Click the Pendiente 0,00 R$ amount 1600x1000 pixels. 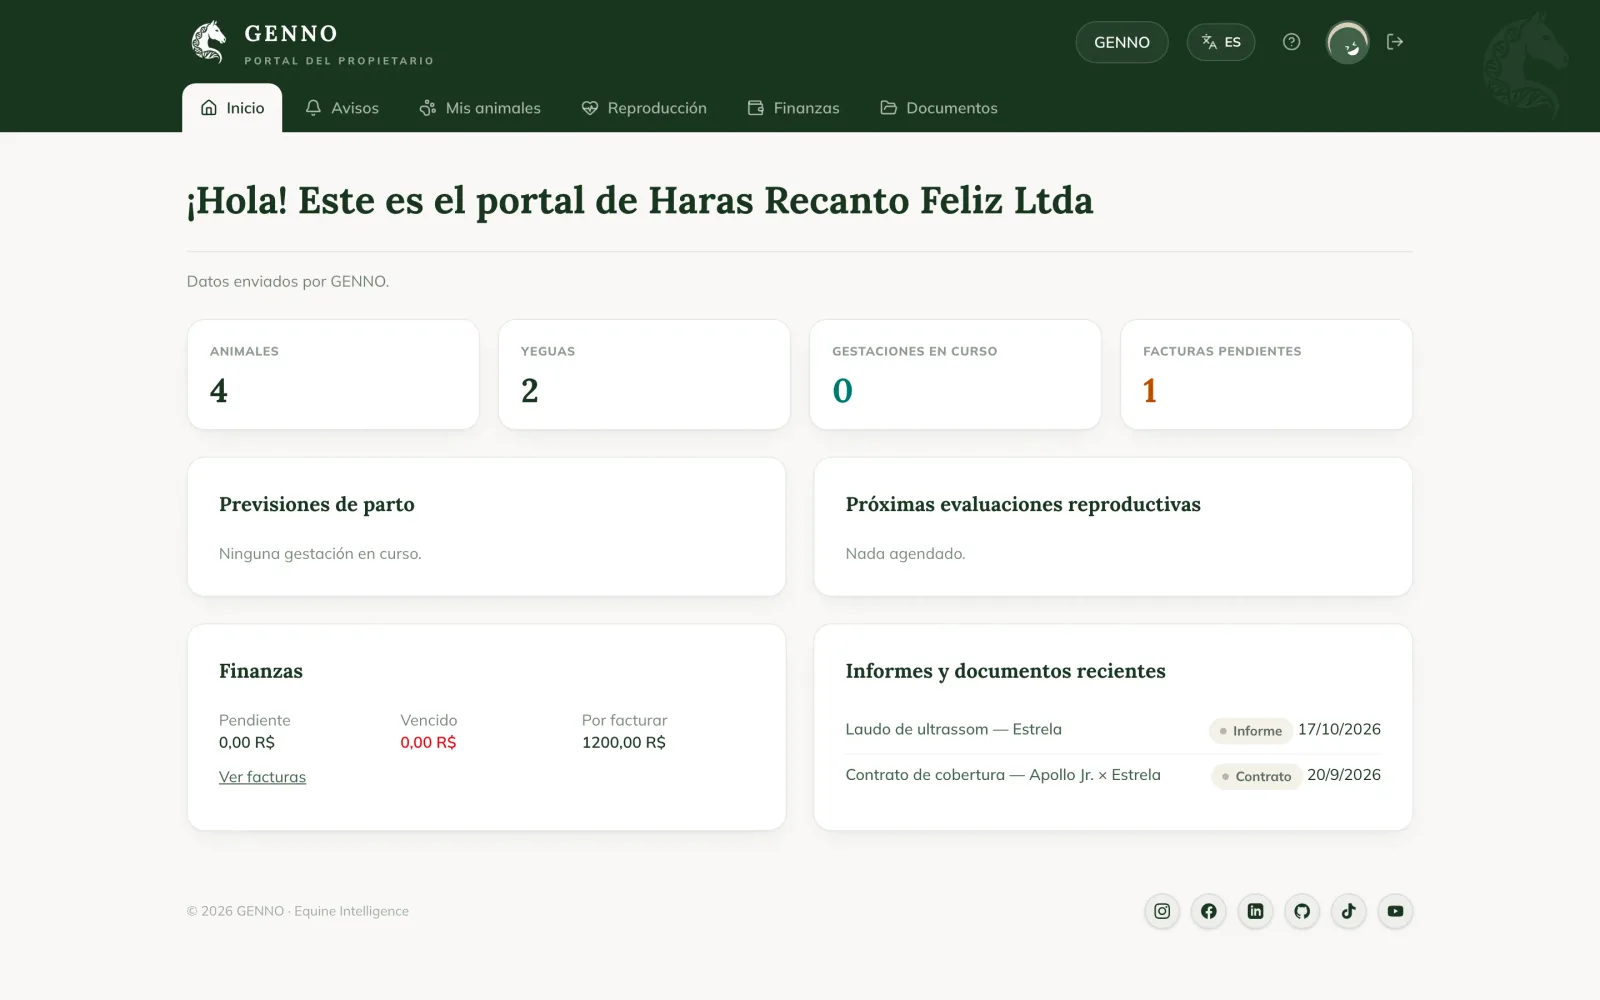coord(247,742)
